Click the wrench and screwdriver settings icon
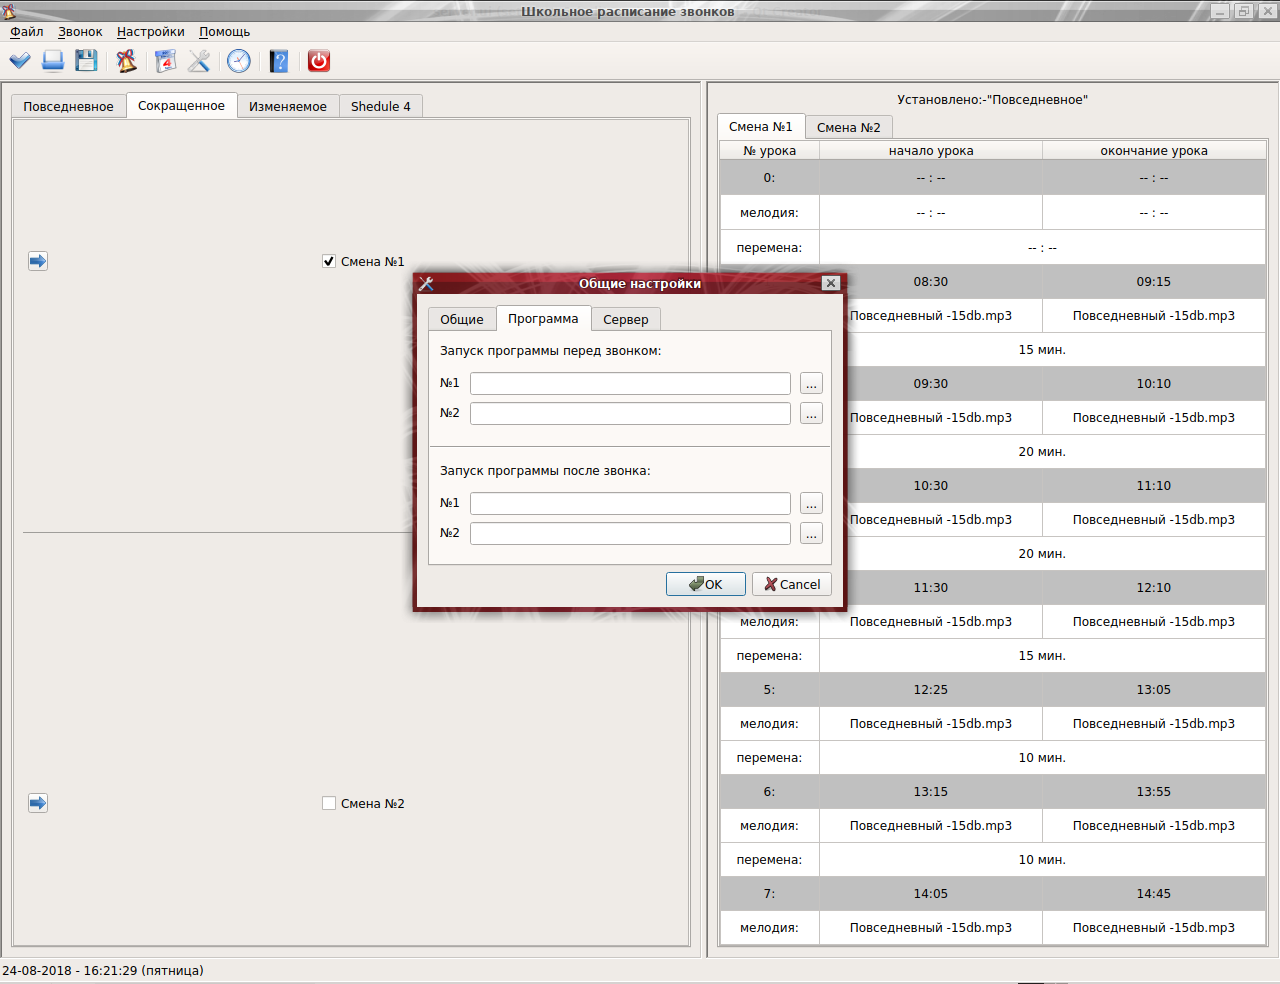Viewport: 1280px width, 984px height. coord(199,61)
